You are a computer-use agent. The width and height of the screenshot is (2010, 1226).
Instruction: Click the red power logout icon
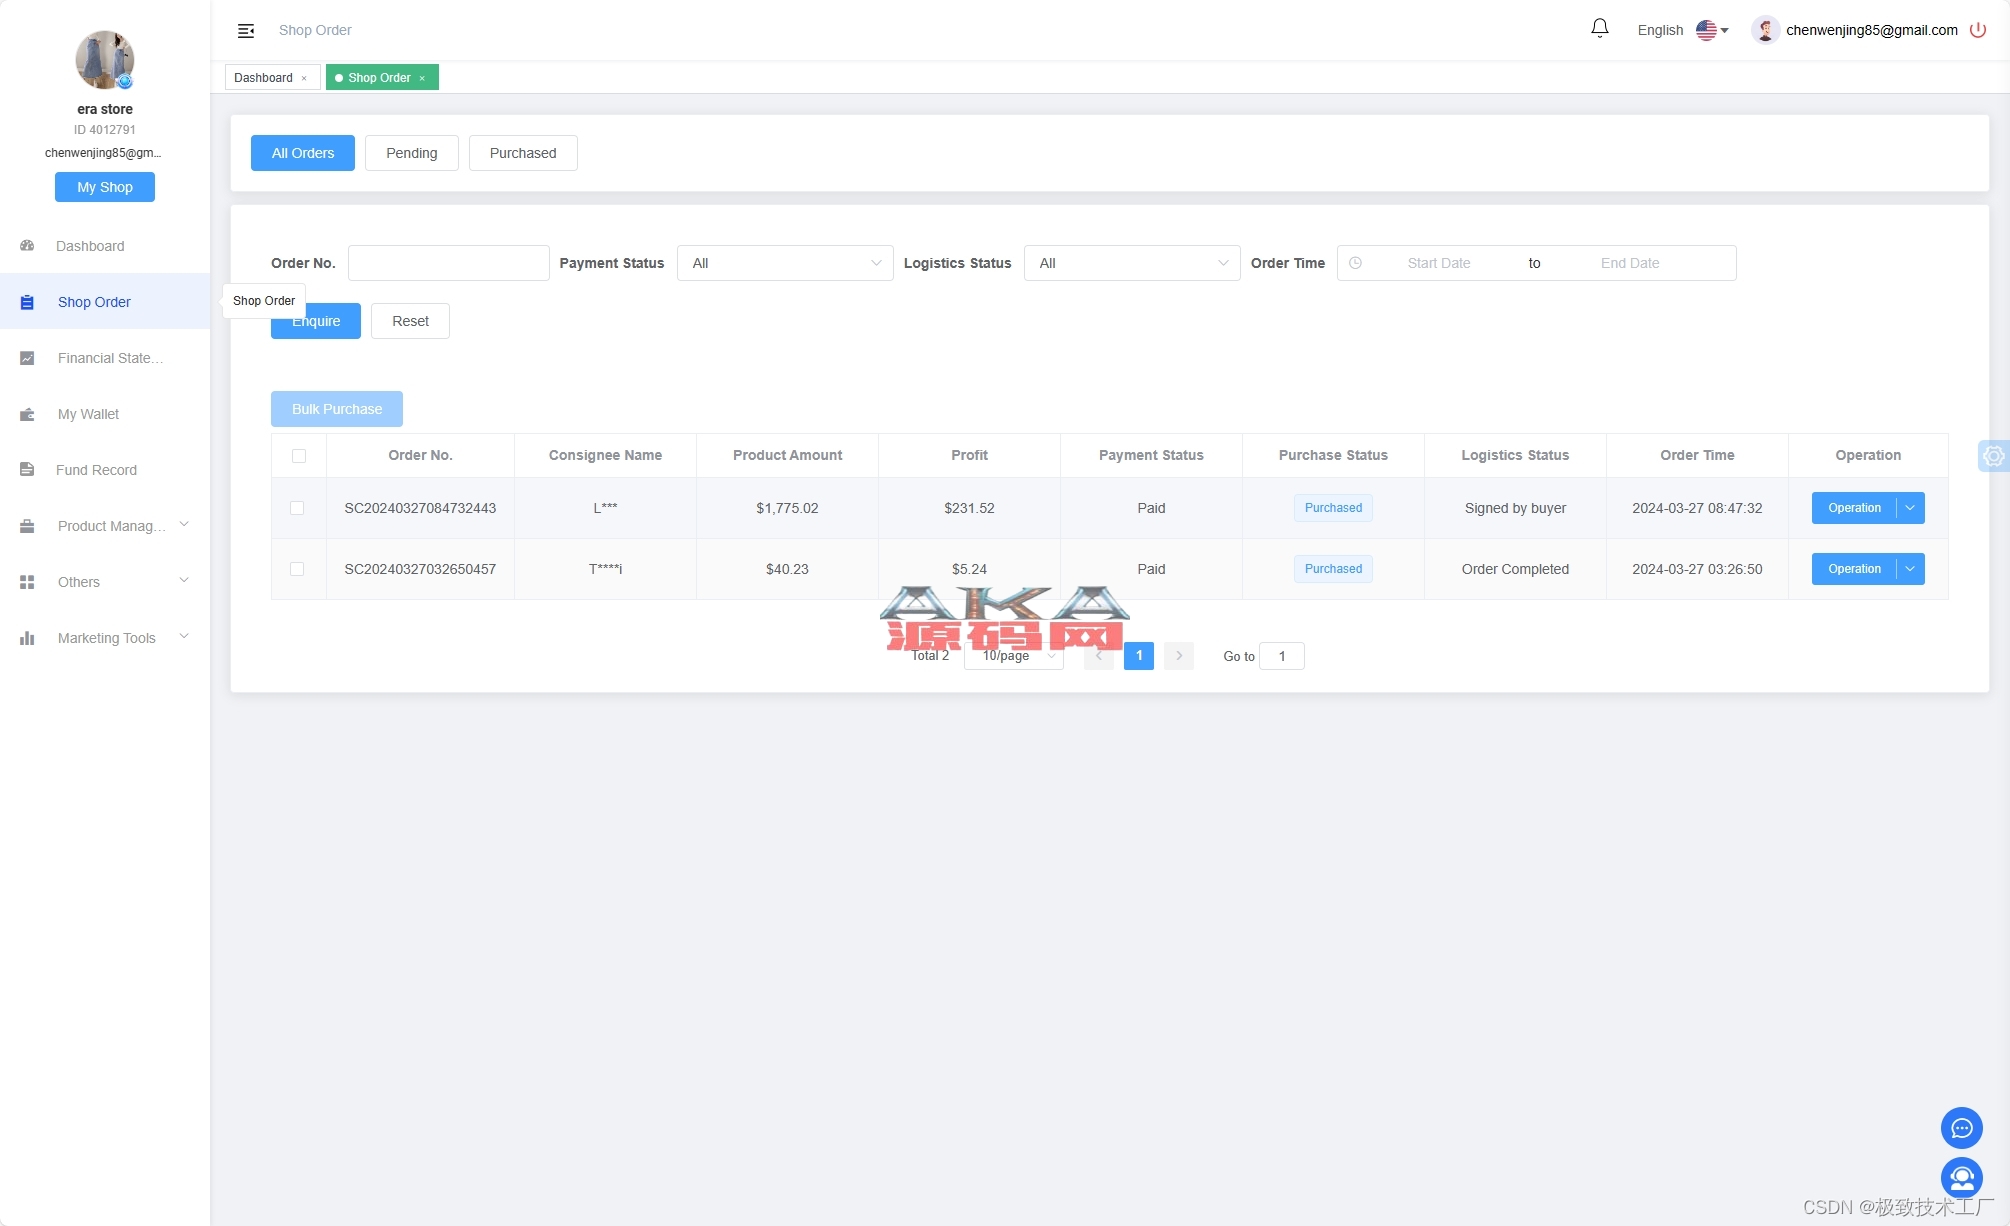click(1977, 30)
